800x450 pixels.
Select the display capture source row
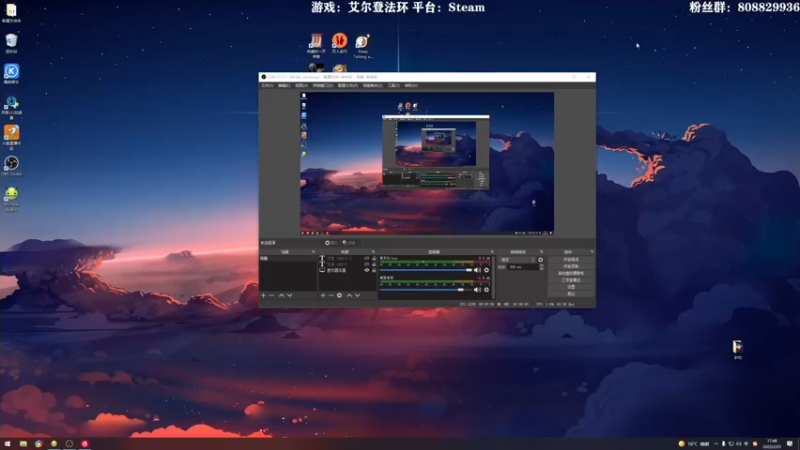point(347,270)
